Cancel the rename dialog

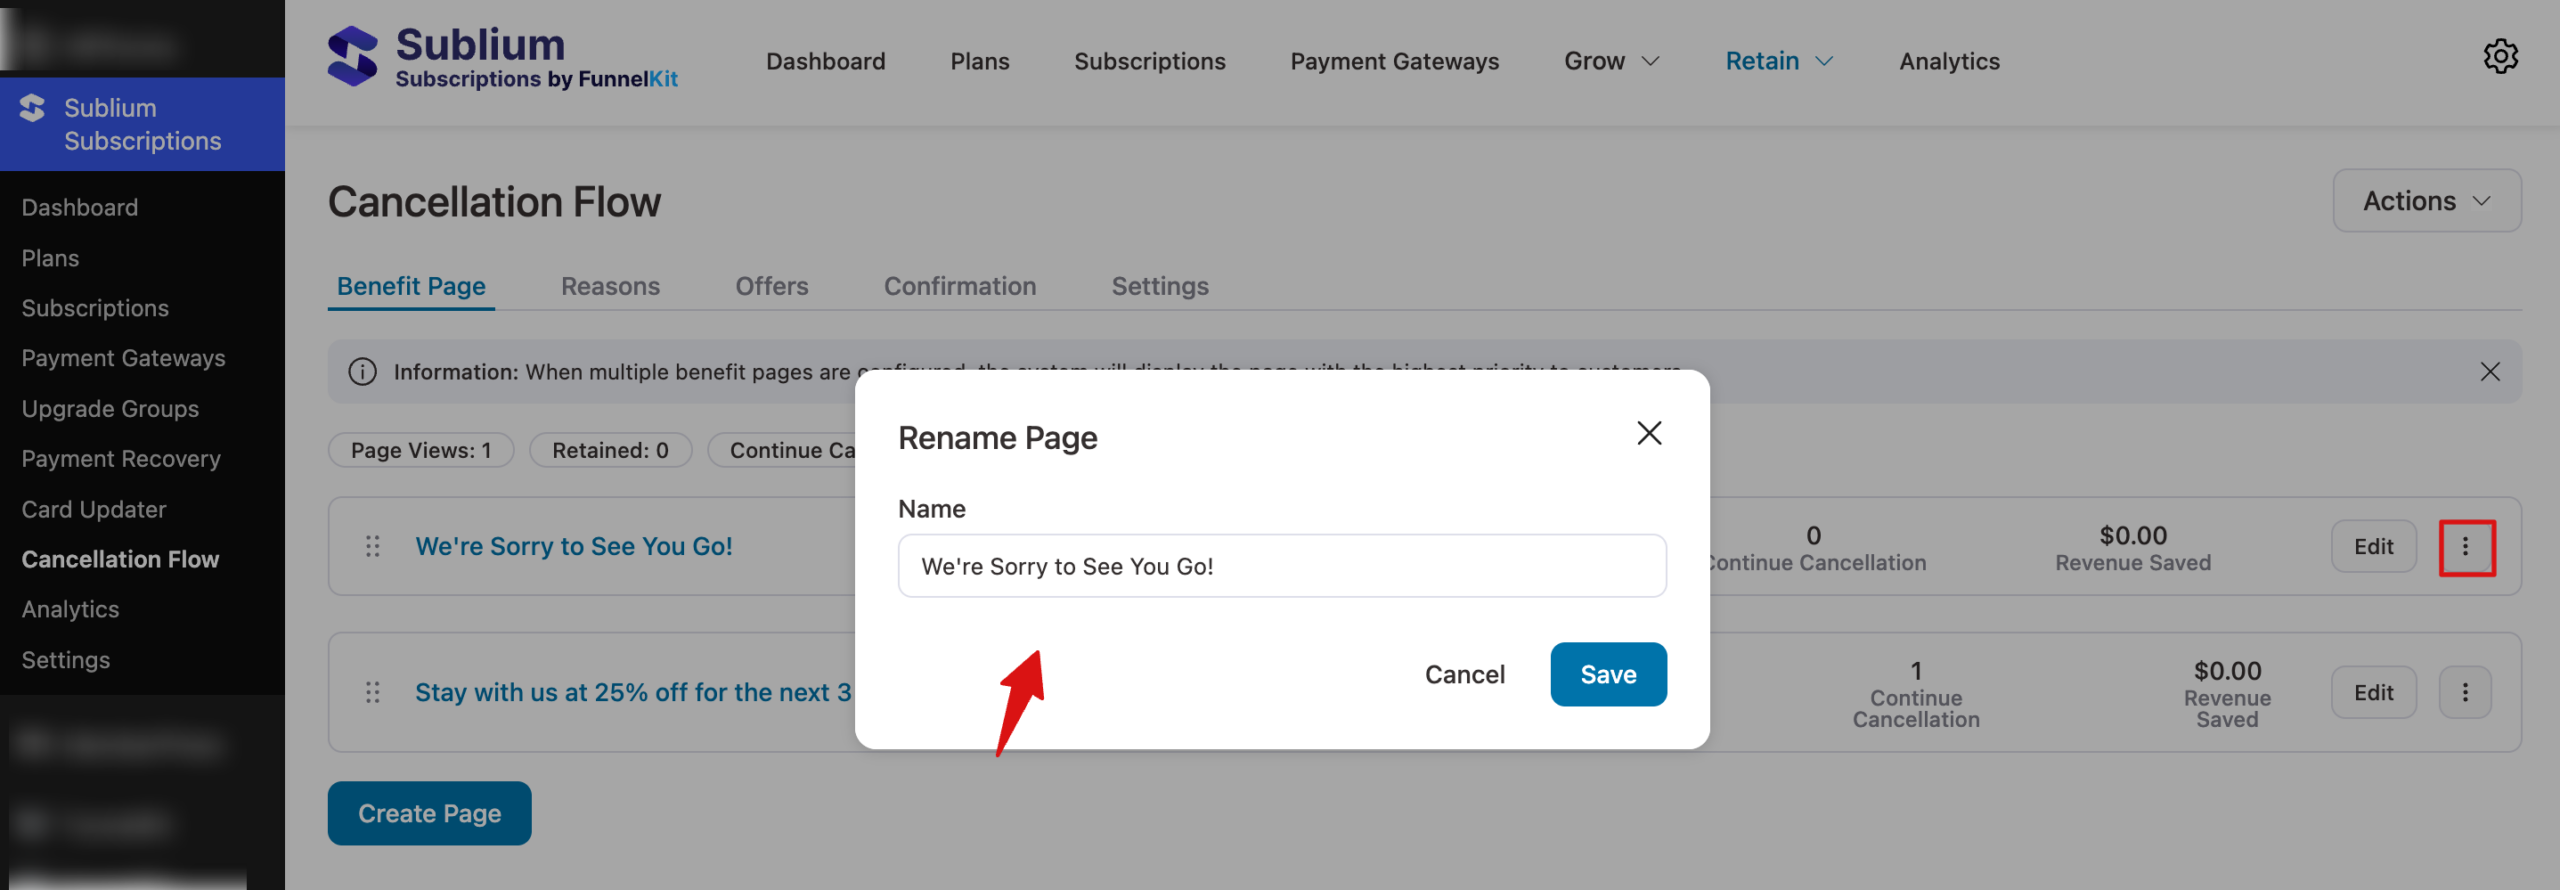point(1464,675)
